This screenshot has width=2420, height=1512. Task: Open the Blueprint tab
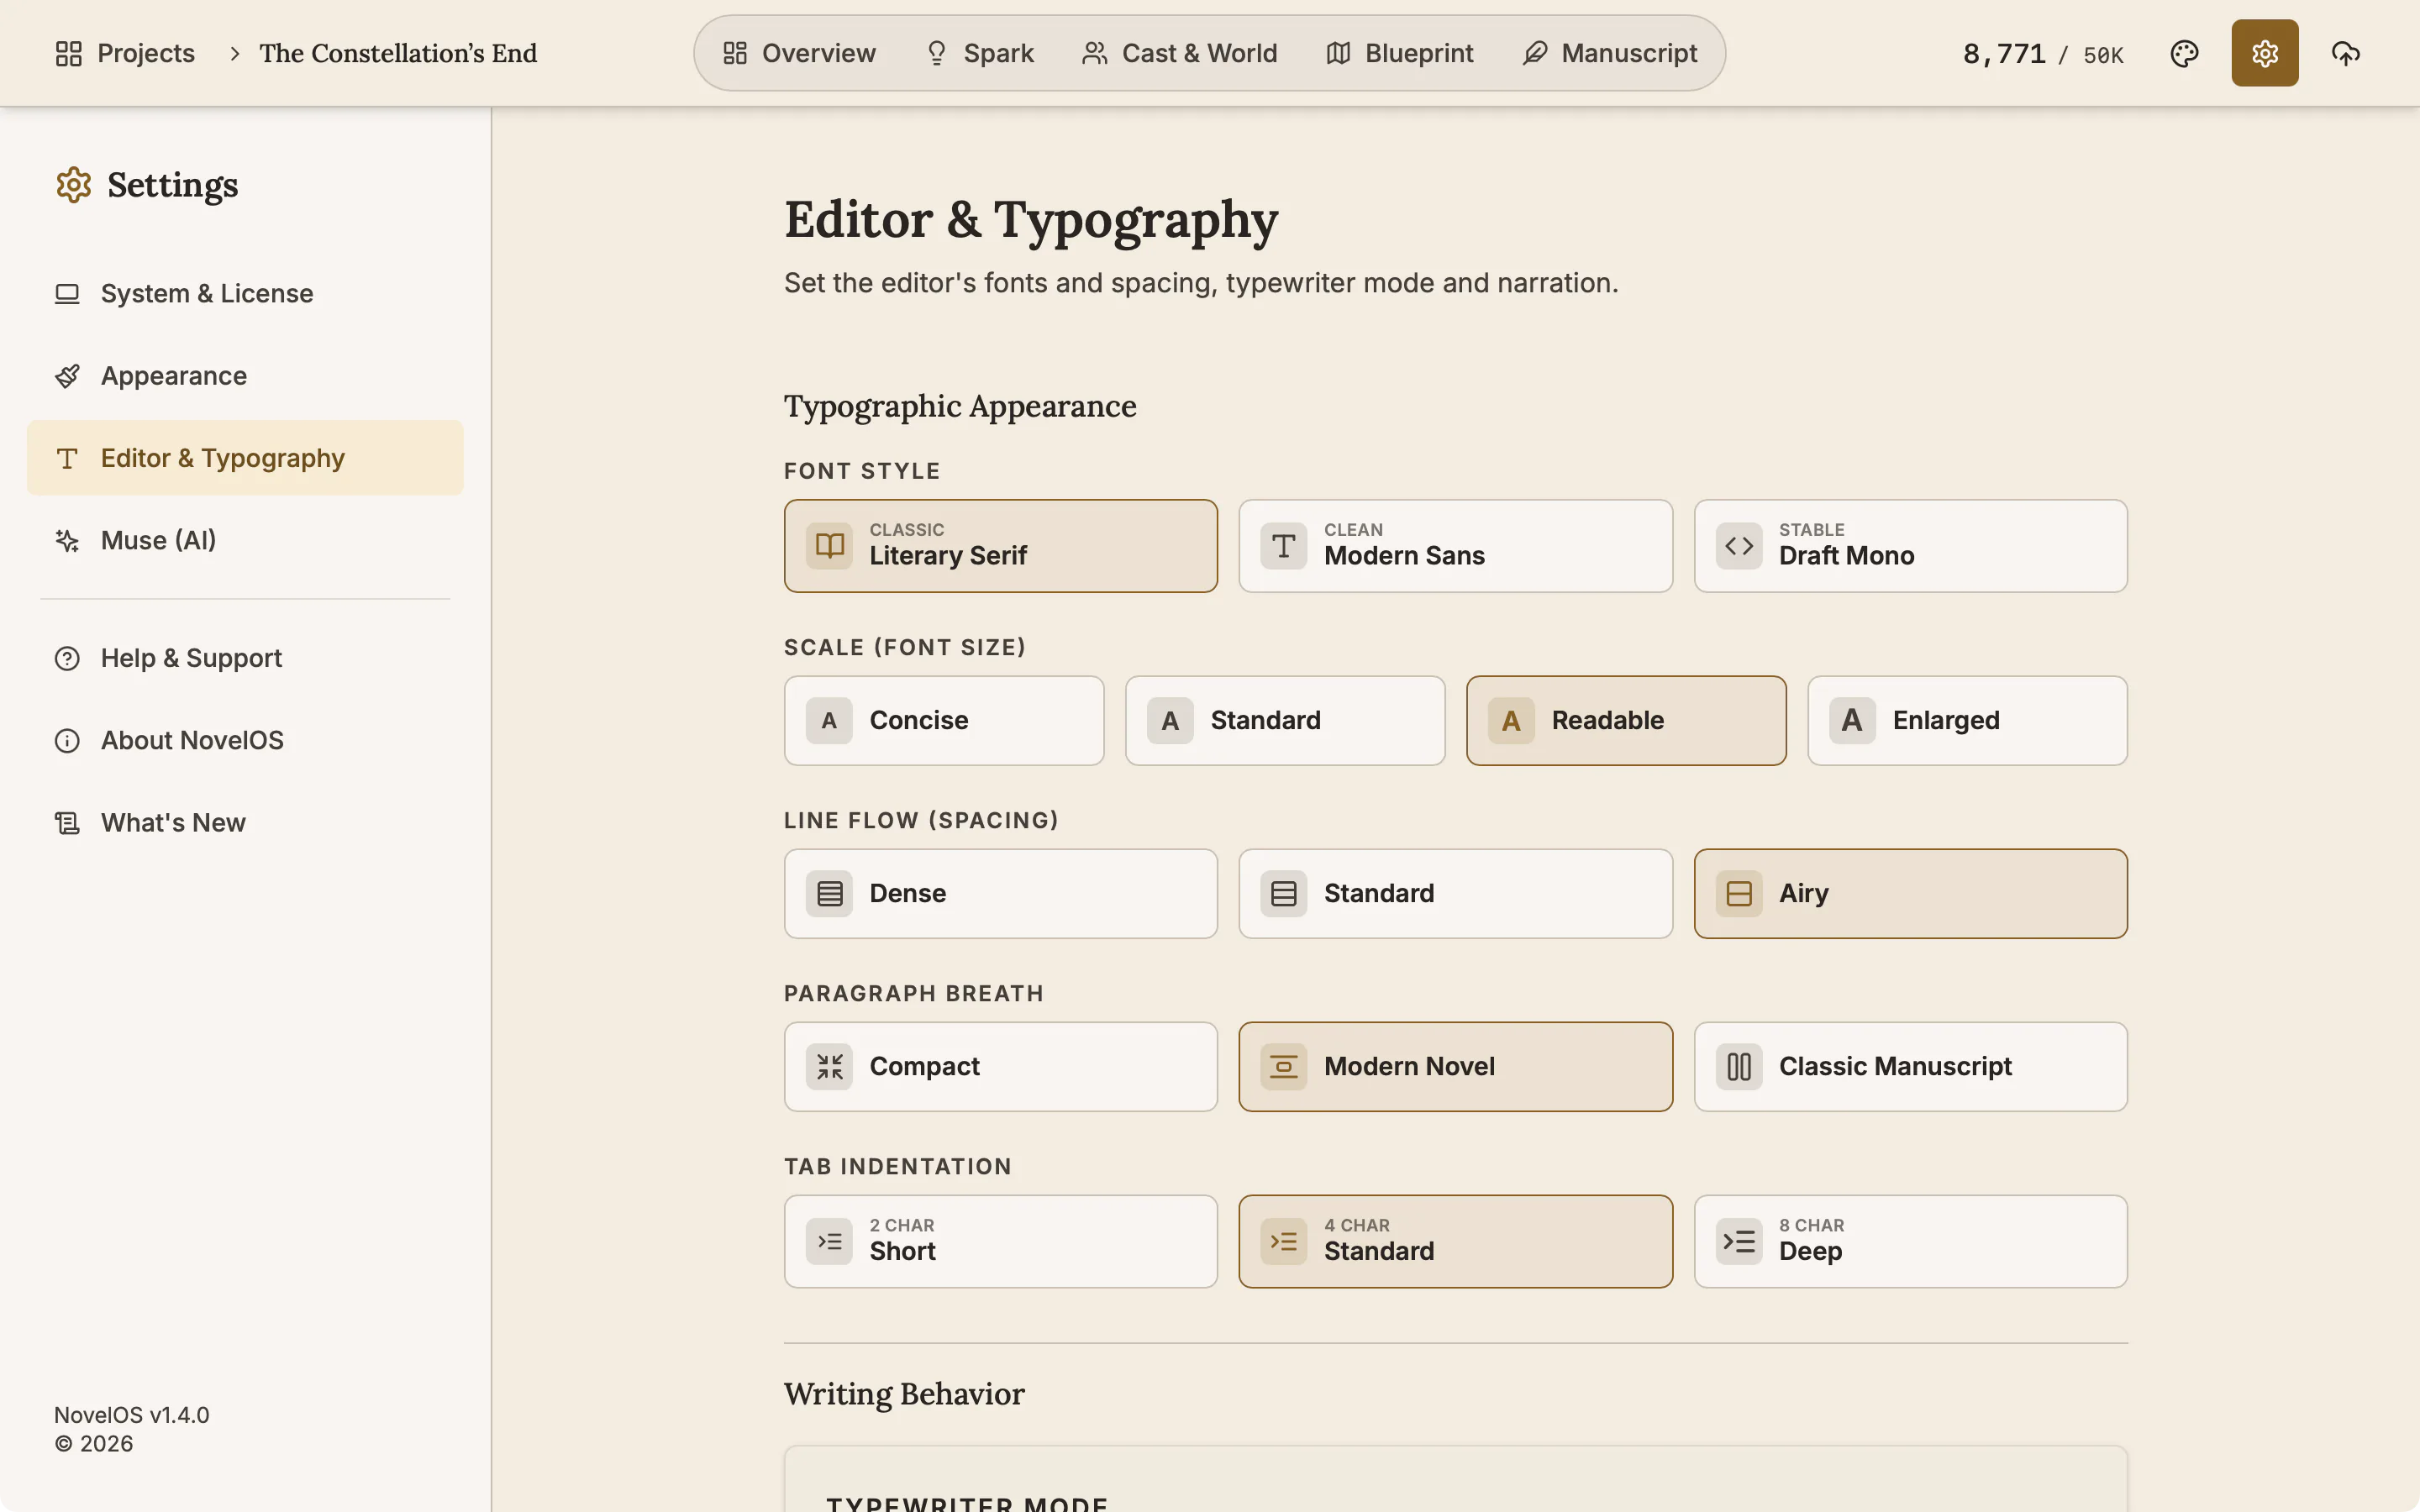click(x=1399, y=53)
